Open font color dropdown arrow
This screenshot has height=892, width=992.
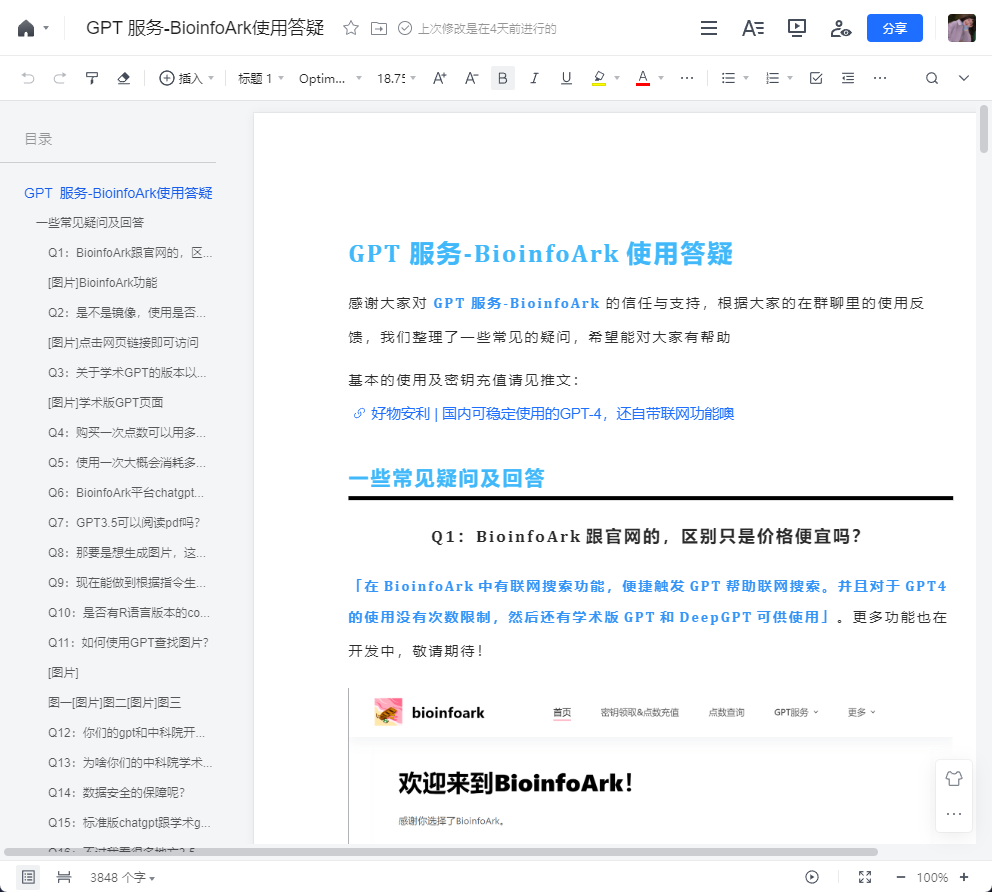661,78
